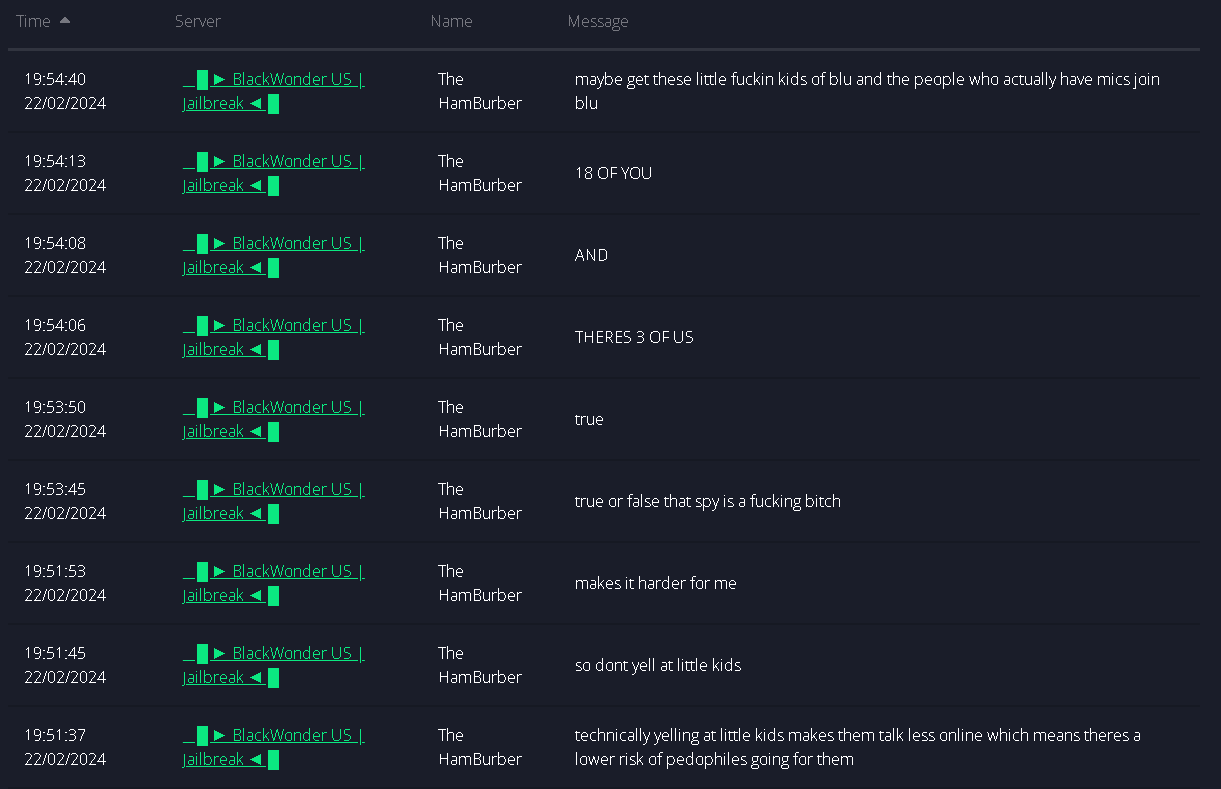Viewport: 1221px width, 789px height.
Task: Open BlackWonder US server link at 19:51:53
Action: (274, 583)
